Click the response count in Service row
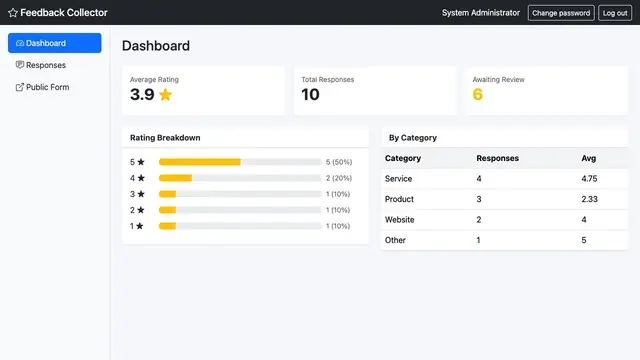 (479, 179)
